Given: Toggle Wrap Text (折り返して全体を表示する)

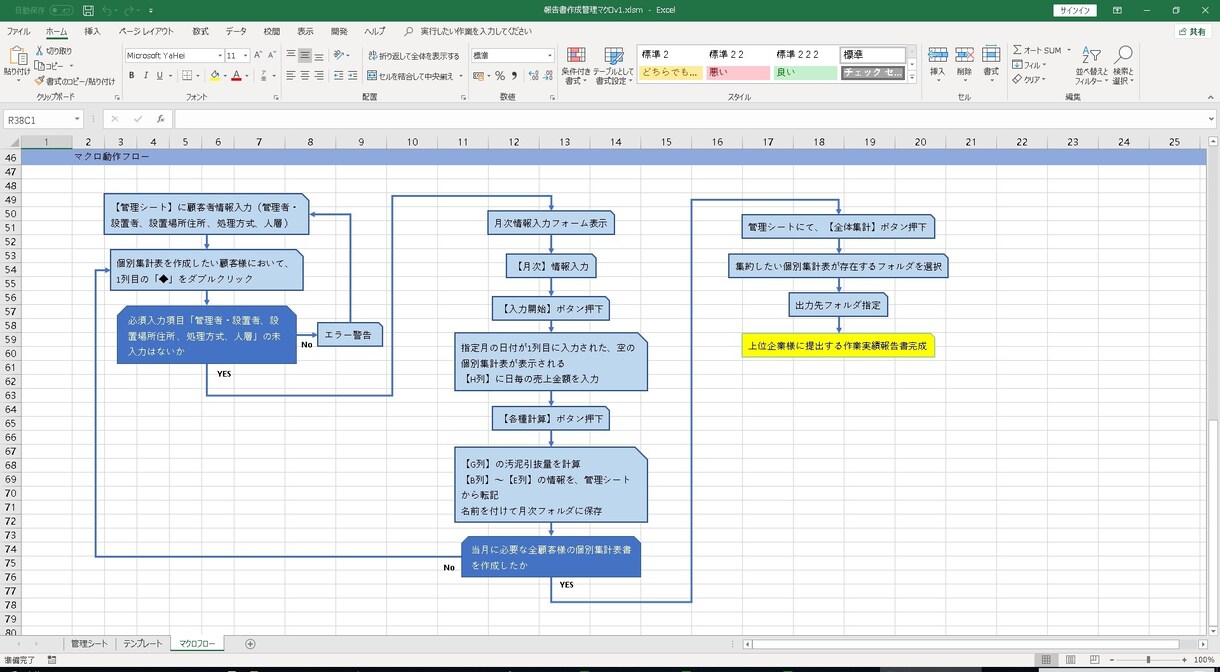Looking at the screenshot, I should (x=414, y=56).
